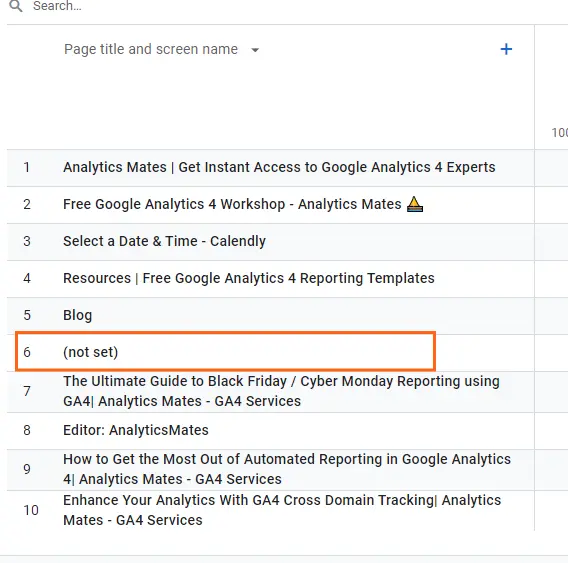Image resolution: width=568 pixels, height=563 pixels.
Task: Click row number 1 index cell
Action: pos(26,167)
